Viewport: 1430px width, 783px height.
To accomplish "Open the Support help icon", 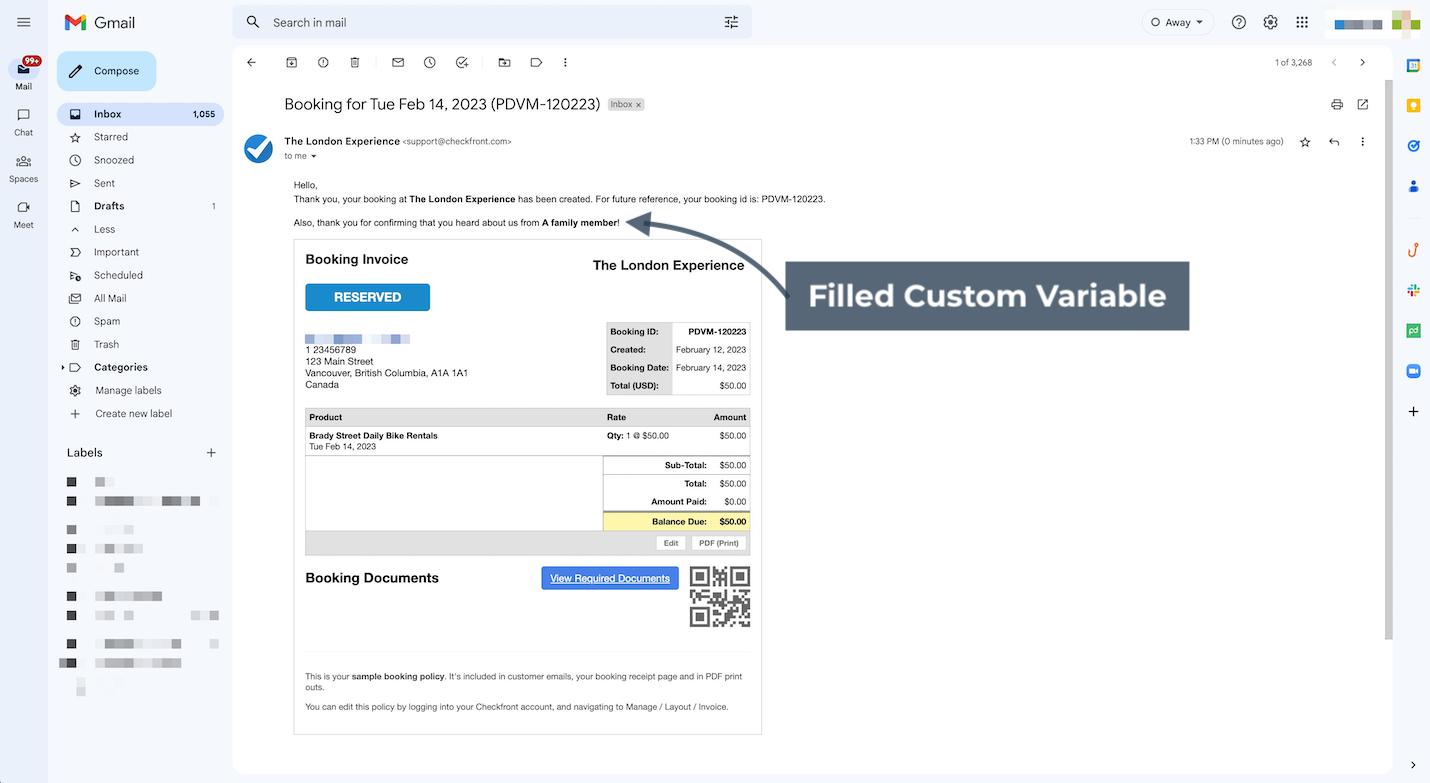I will [x=1239, y=22].
